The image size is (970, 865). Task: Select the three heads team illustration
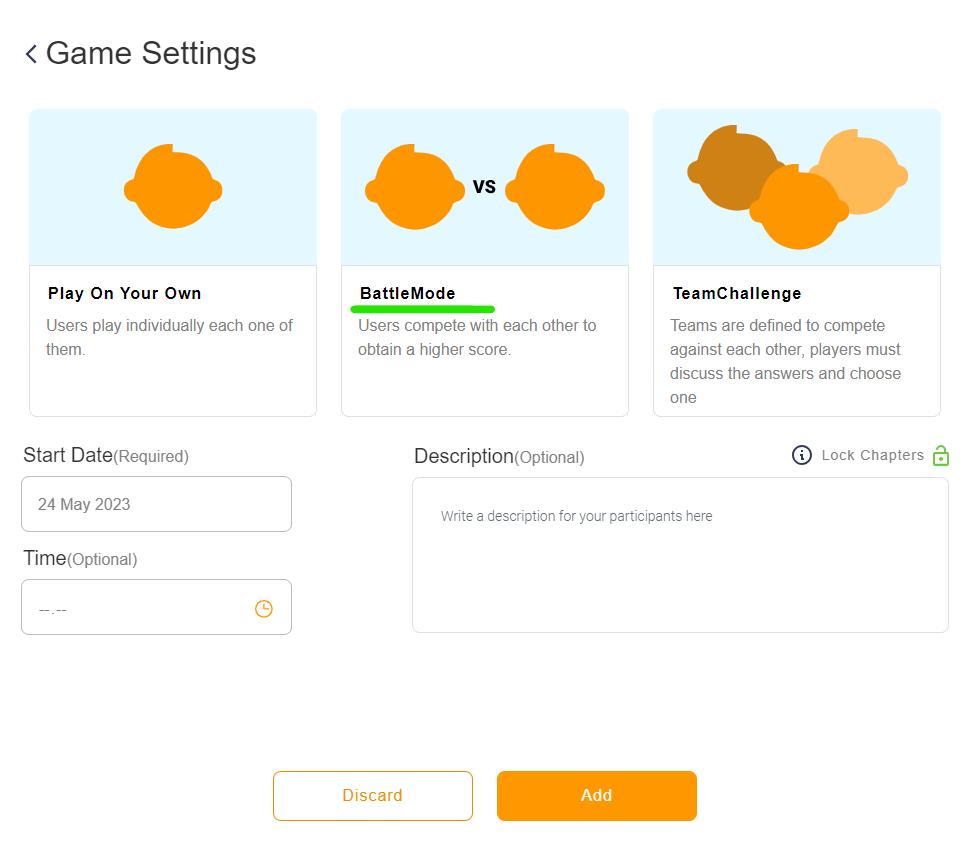797,187
